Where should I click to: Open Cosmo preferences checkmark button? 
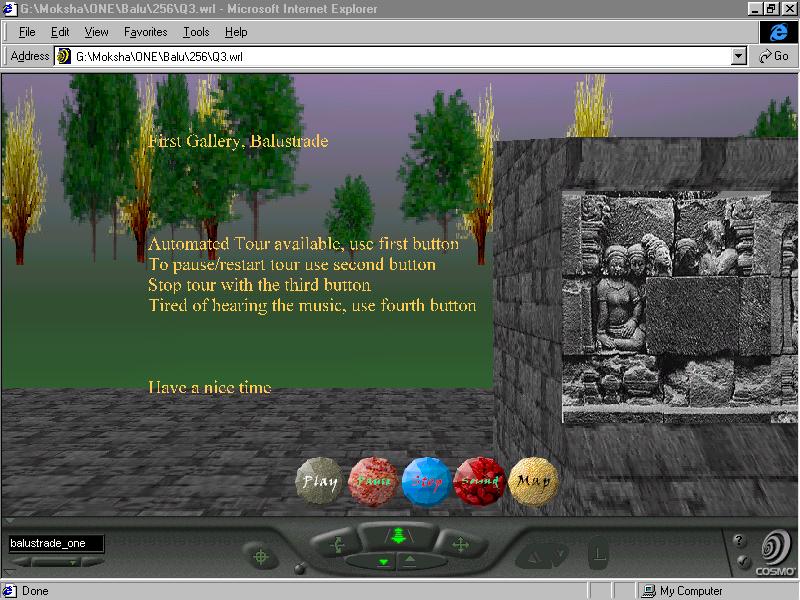740,562
